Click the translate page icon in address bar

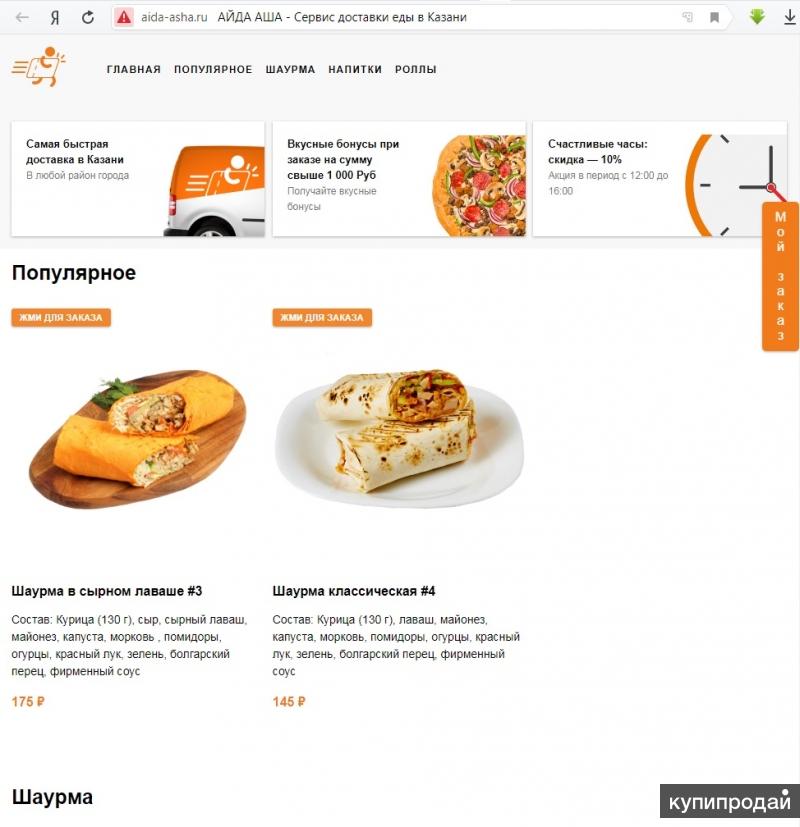pos(688,17)
